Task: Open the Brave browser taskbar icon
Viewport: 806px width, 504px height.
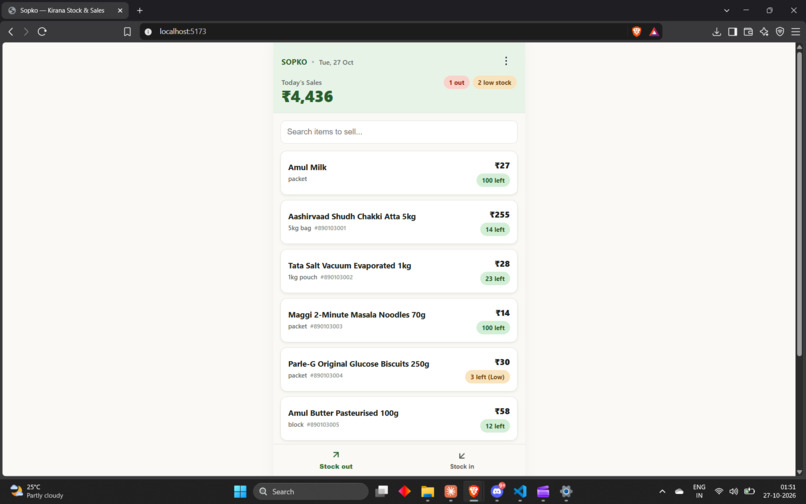Action: click(474, 492)
